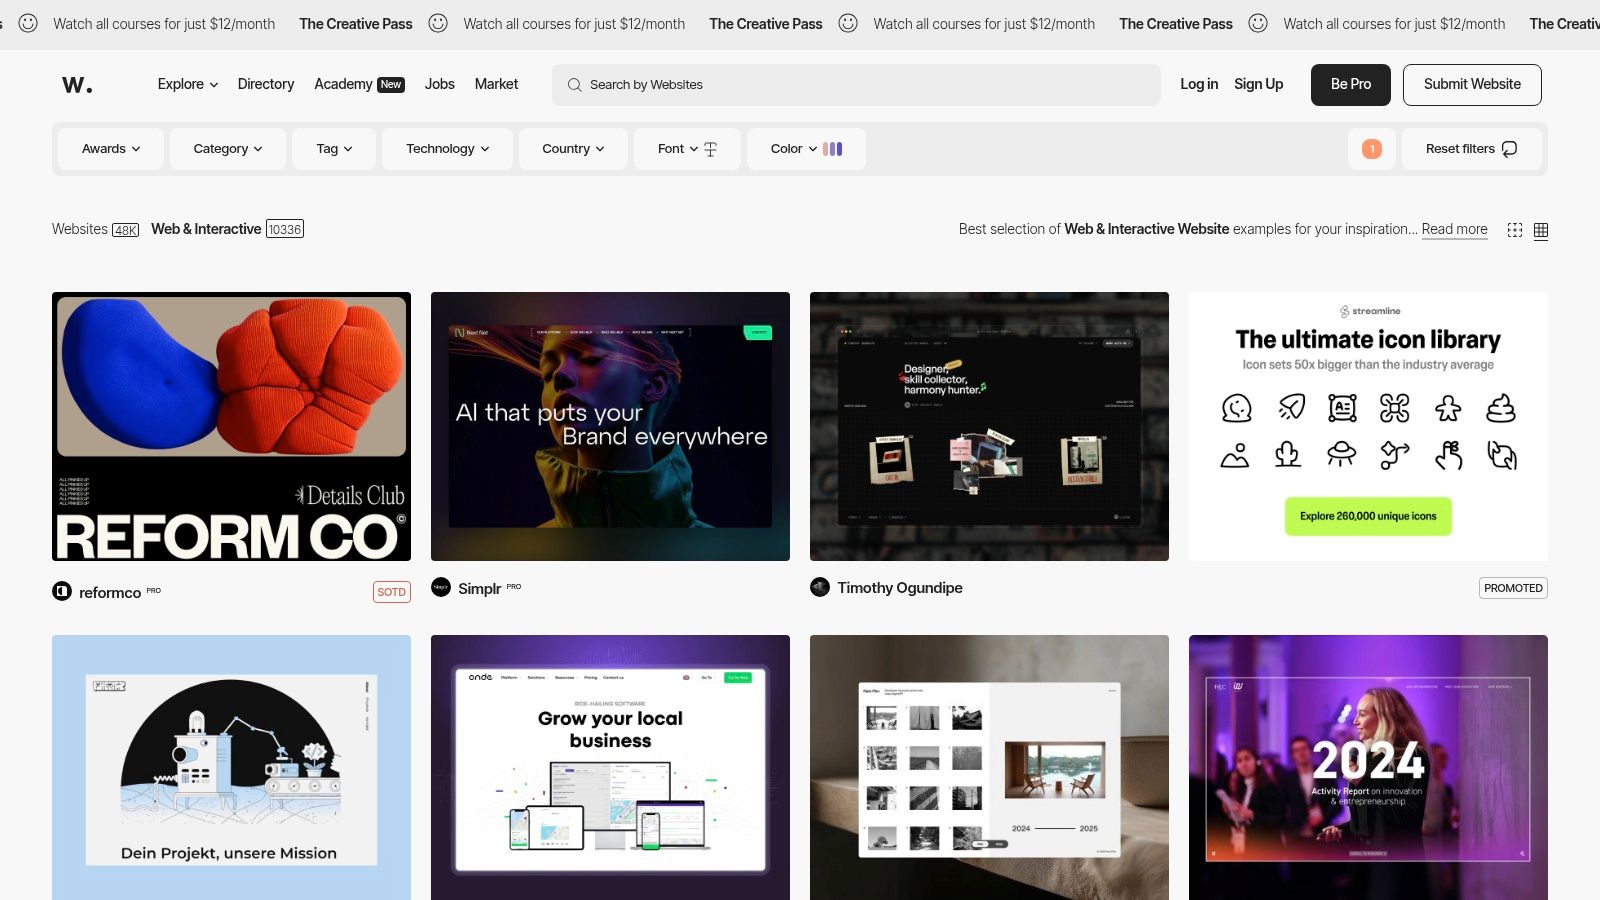Click the reformco site name

click(110, 592)
